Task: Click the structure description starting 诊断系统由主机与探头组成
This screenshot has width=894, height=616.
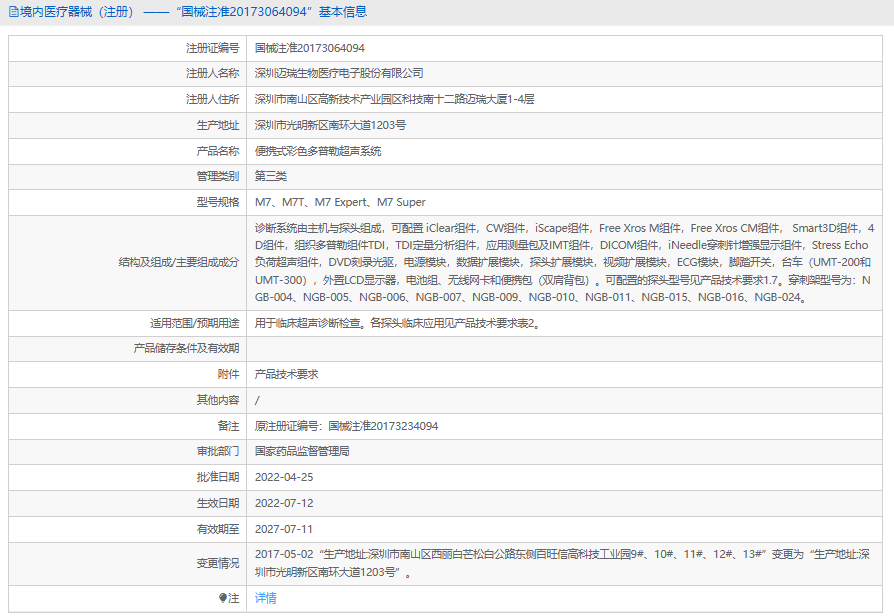Action: [564, 262]
